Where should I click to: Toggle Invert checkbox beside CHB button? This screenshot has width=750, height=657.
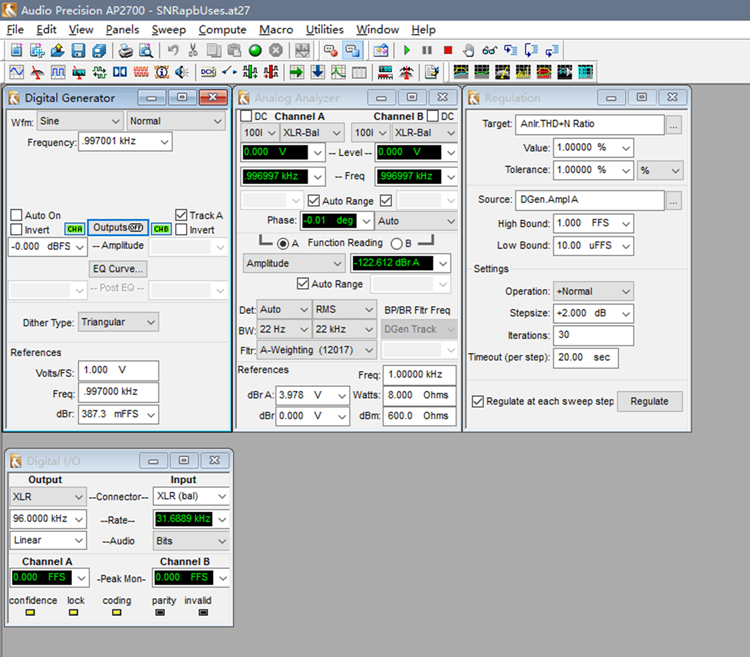(x=181, y=230)
